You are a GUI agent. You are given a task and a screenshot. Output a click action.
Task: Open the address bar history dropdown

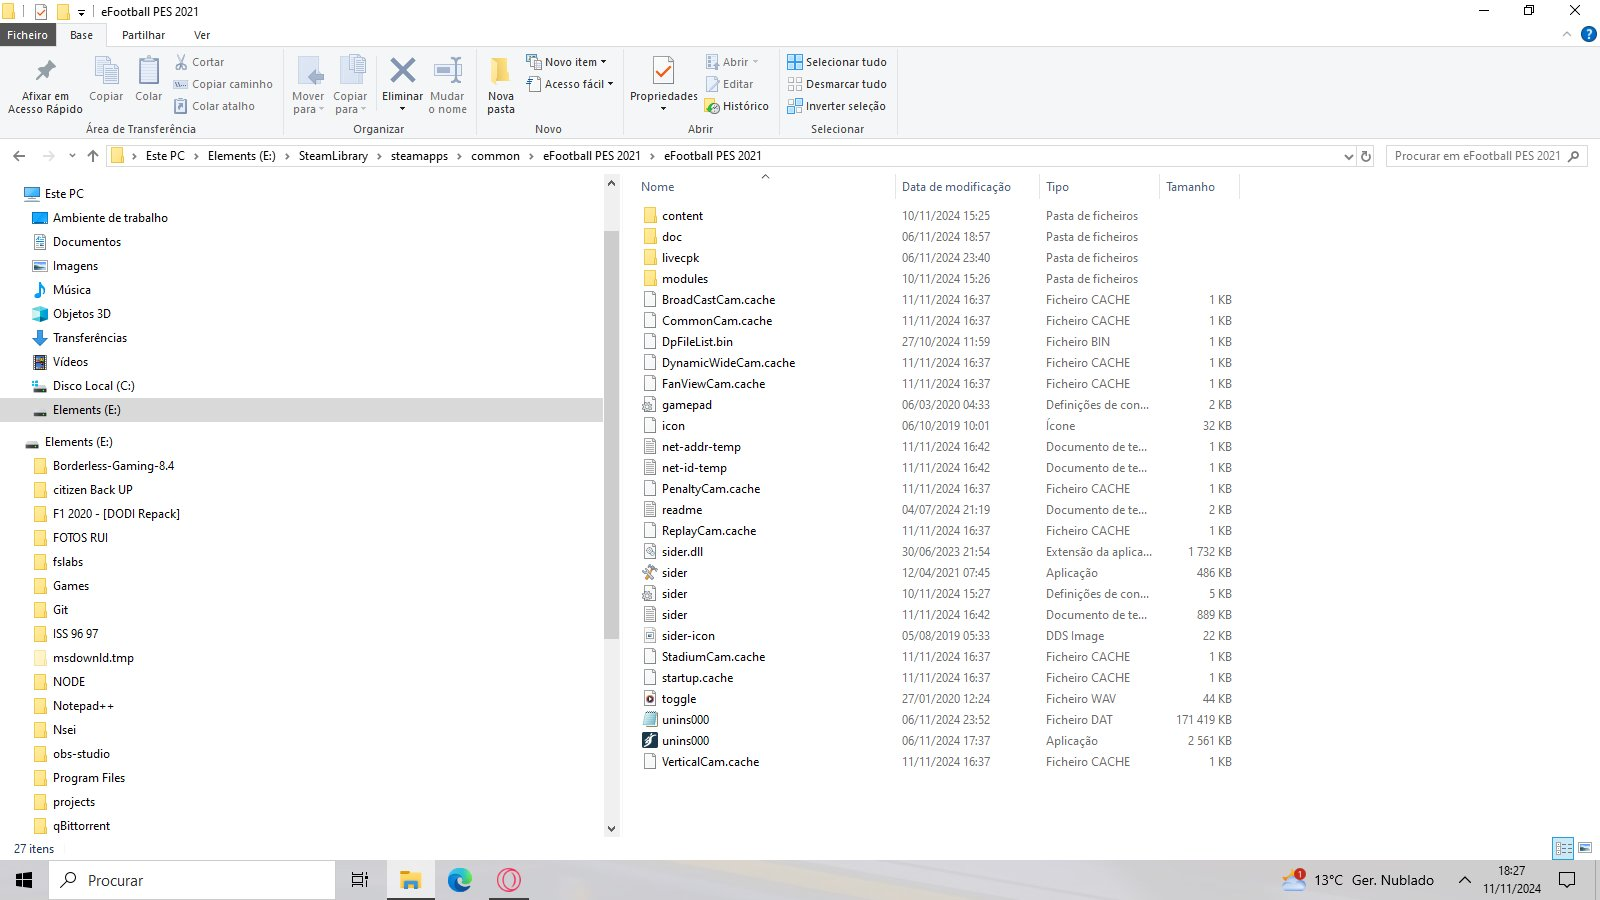point(1348,156)
